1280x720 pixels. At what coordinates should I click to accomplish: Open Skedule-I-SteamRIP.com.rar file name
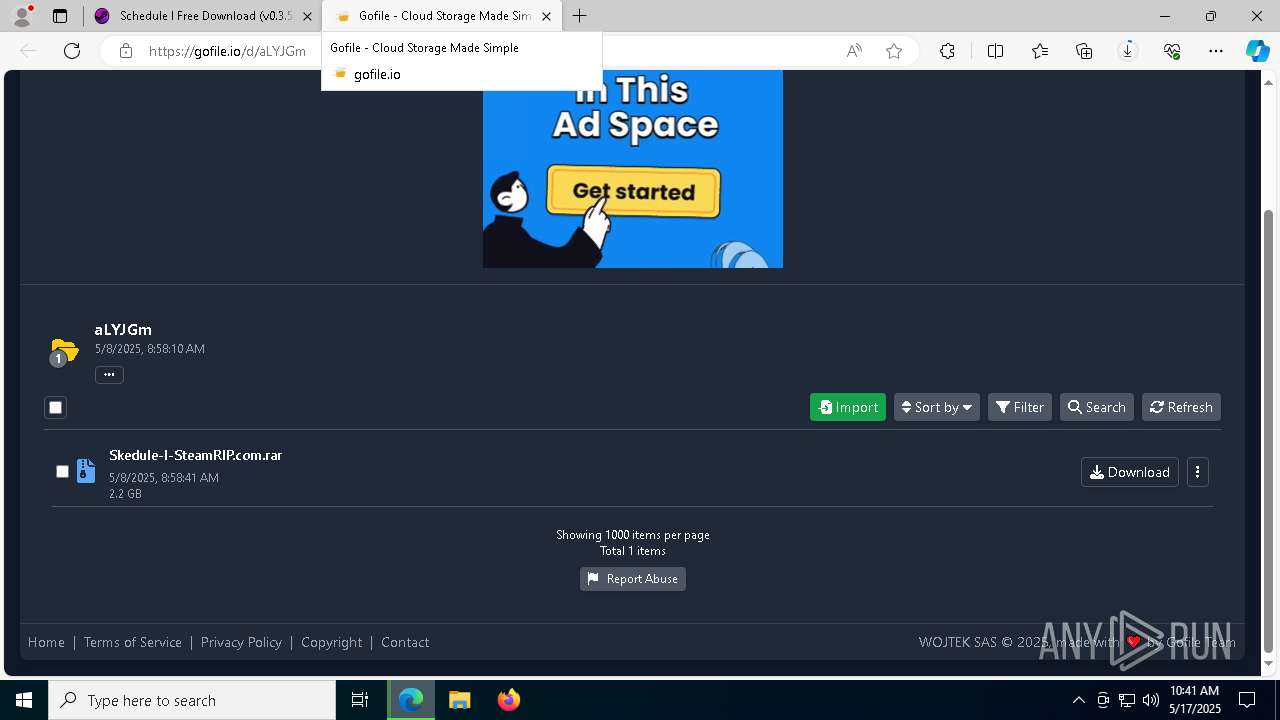pyautogui.click(x=195, y=455)
